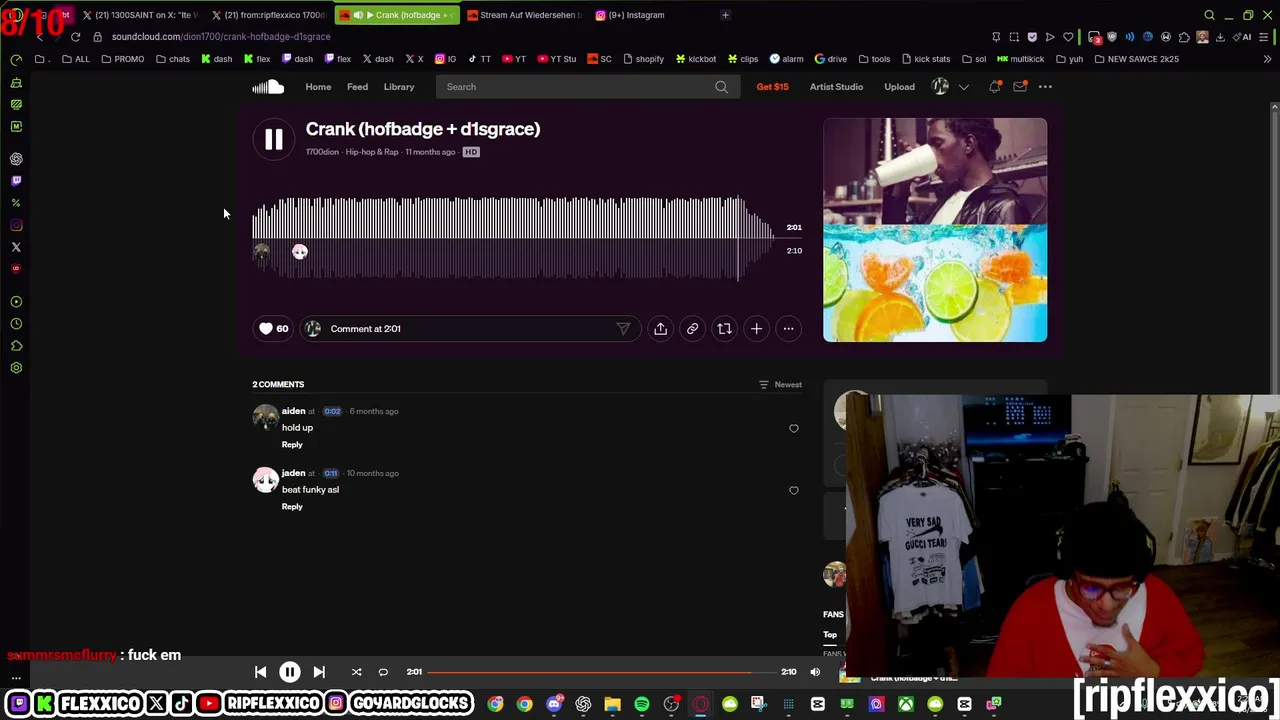This screenshot has height=720, width=1280.
Task: Open Spotify from the taskbar
Action: point(642,704)
